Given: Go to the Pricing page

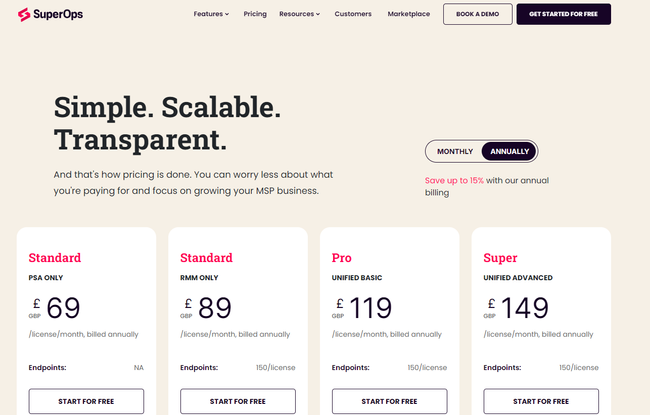Looking at the screenshot, I should pos(255,14).
